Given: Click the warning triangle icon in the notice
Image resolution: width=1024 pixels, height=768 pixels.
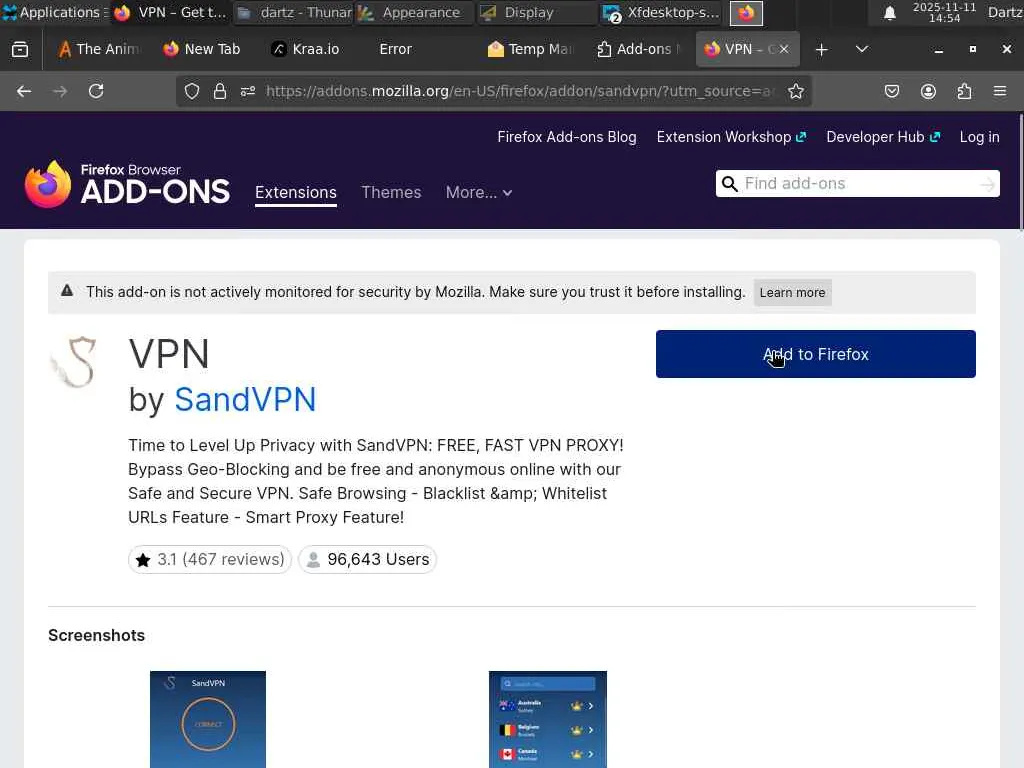Looking at the screenshot, I should (67, 291).
